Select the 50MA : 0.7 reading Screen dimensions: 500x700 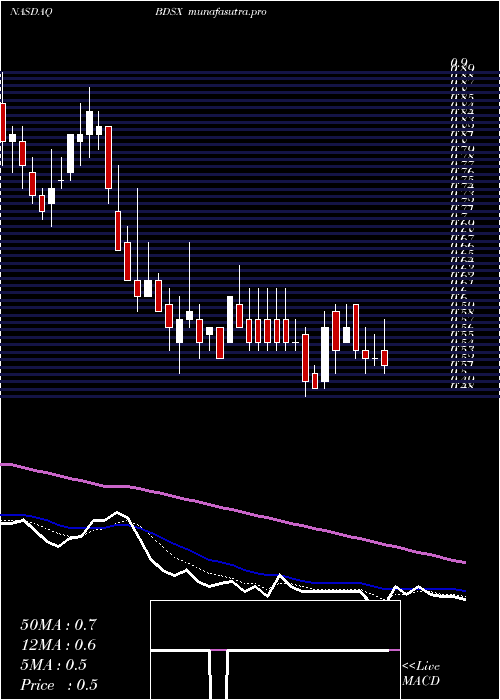pos(58,625)
